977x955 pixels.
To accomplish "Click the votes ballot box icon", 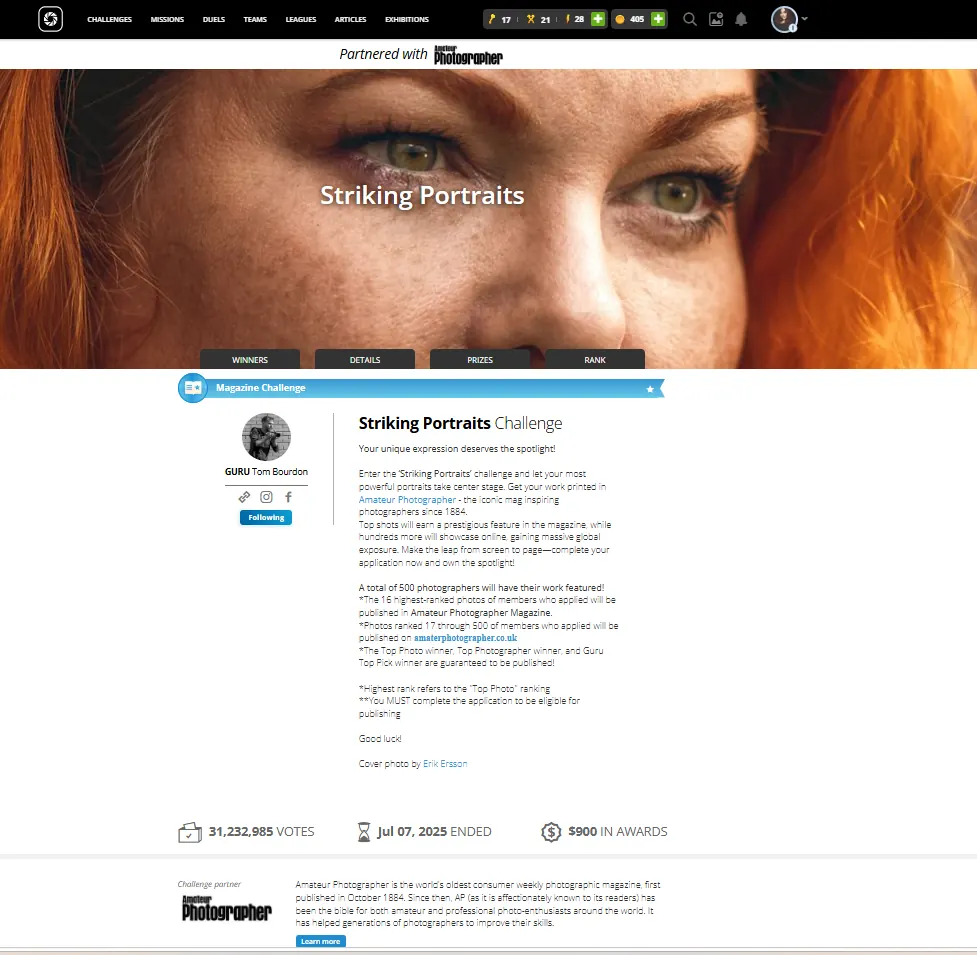I will pos(190,832).
